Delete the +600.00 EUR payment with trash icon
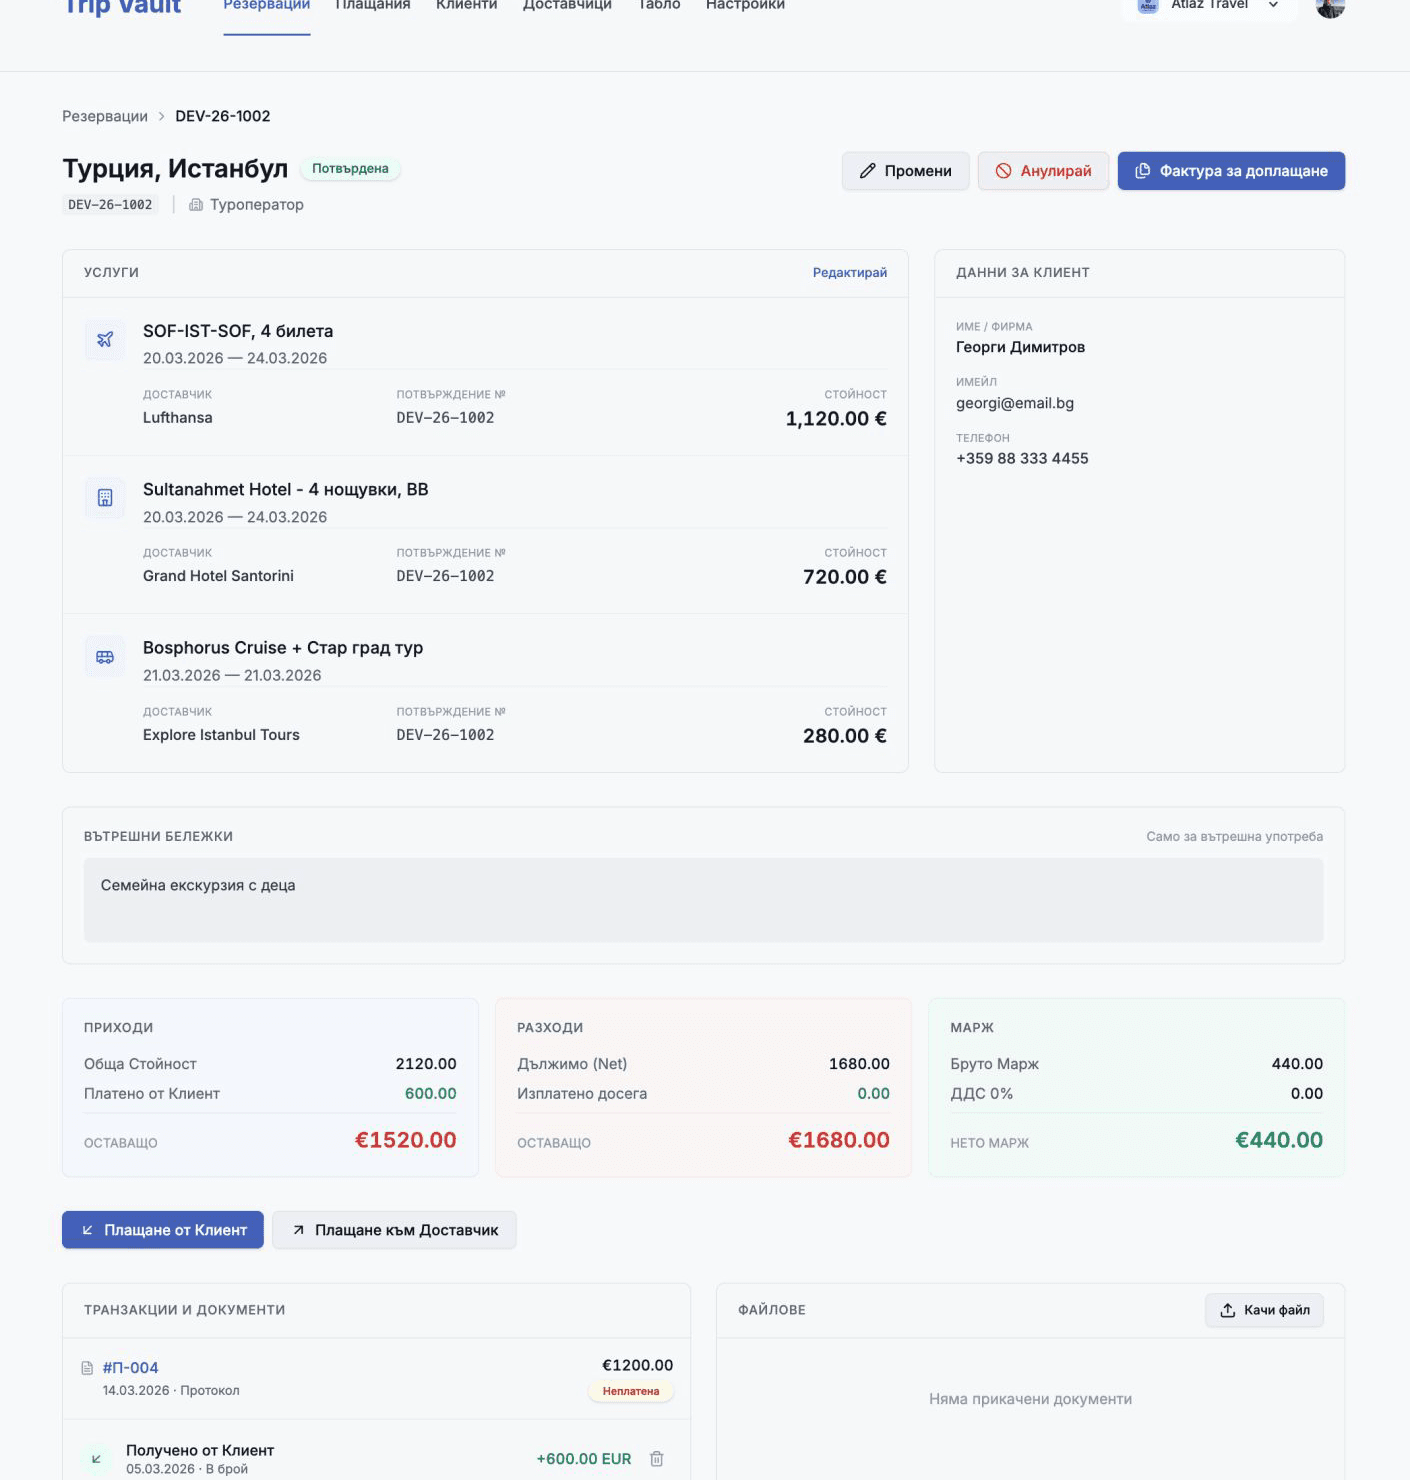This screenshot has width=1410, height=1480. [657, 1459]
